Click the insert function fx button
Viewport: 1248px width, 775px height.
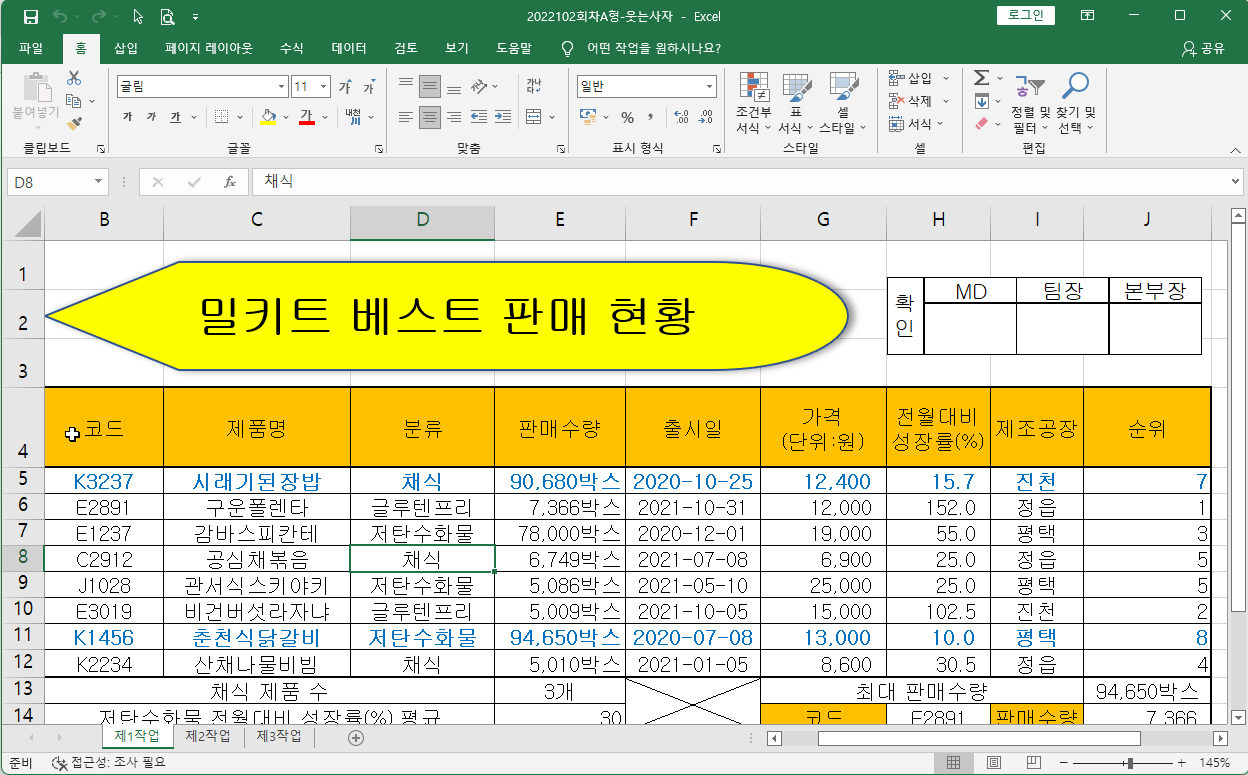(x=229, y=182)
